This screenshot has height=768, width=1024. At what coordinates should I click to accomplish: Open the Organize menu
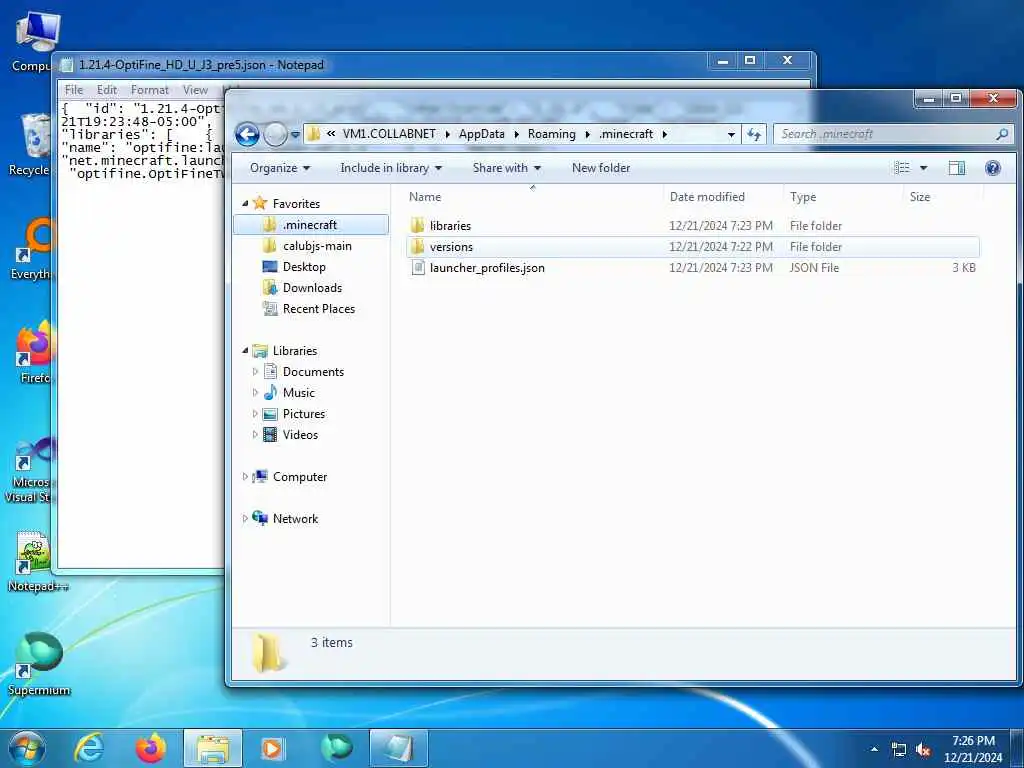[x=280, y=168]
